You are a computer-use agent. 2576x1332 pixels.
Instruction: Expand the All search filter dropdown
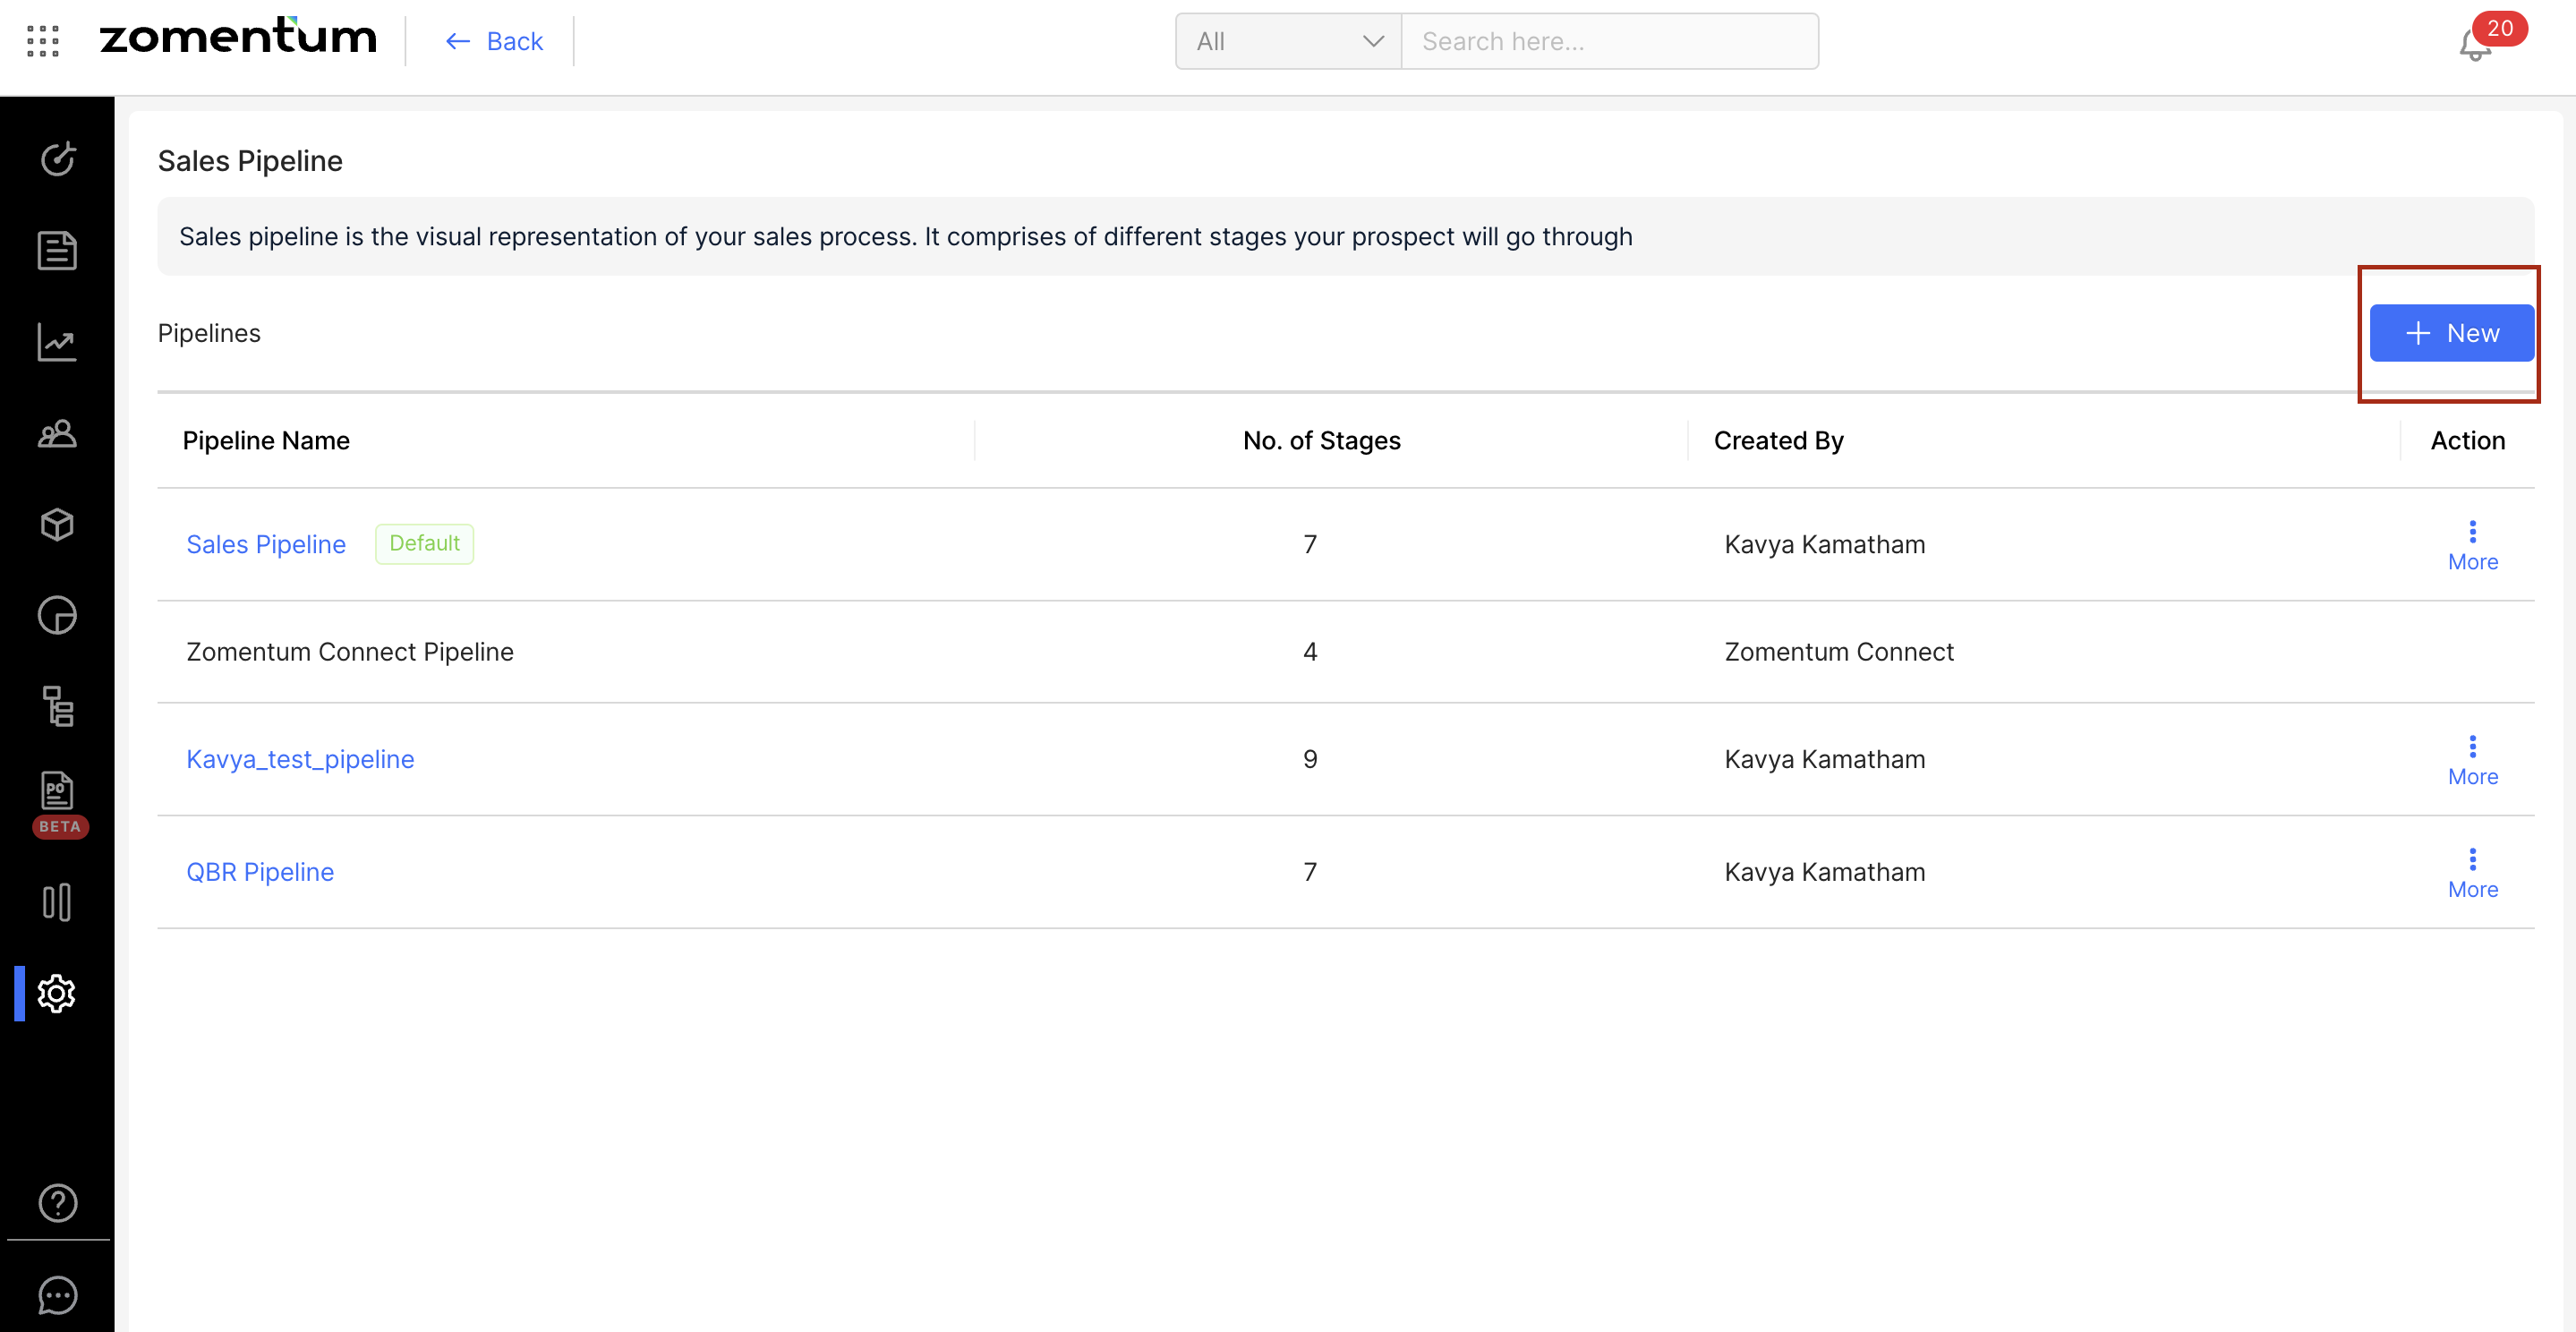[x=1288, y=41]
